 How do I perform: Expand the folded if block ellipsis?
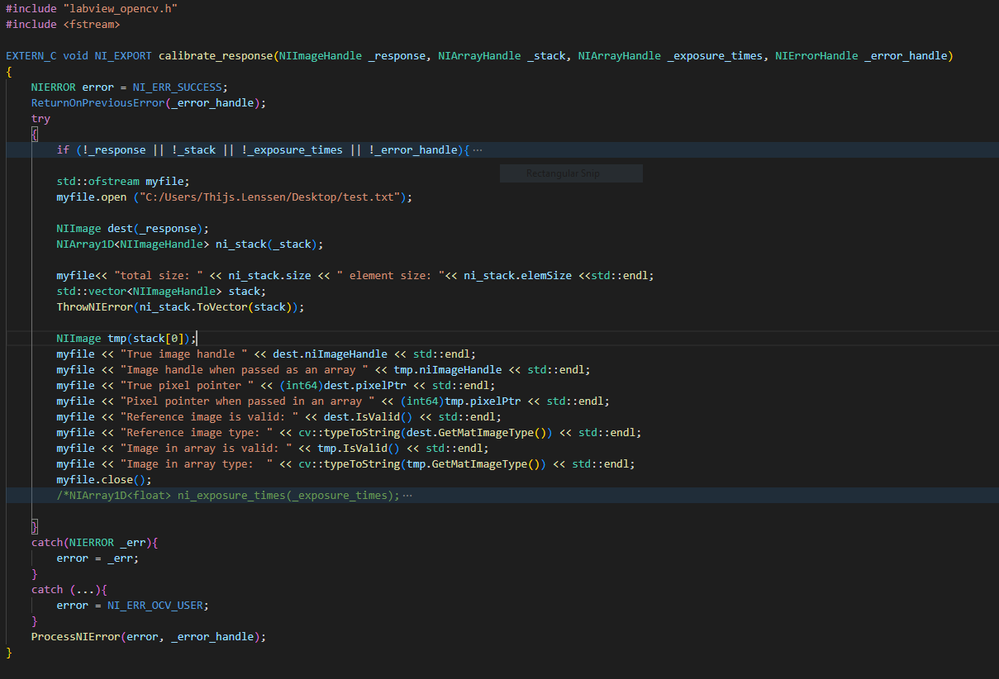pyautogui.click(x=477, y=150)
